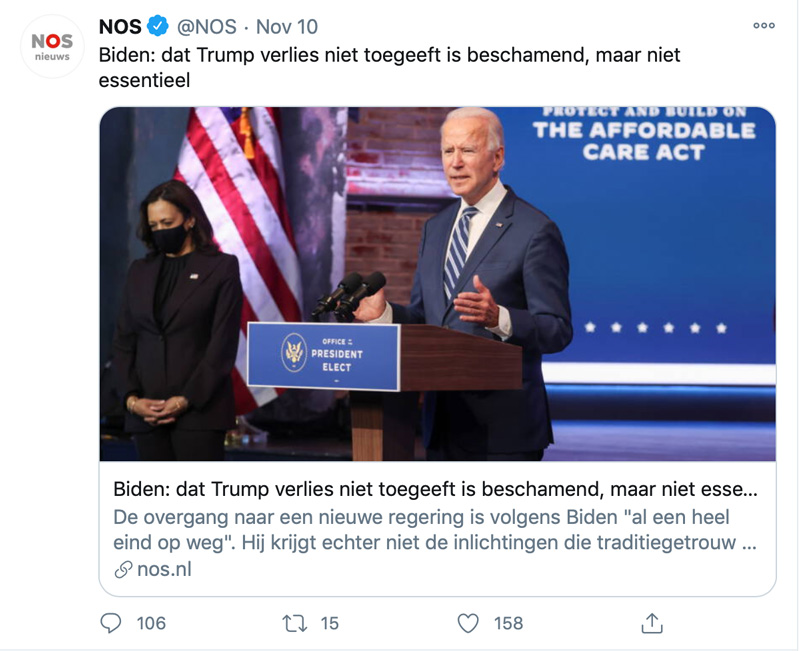Open the NOS nieuws profile avatar
Image resolution: width=800 pixels, height=651 pixels.
point(52,47)
